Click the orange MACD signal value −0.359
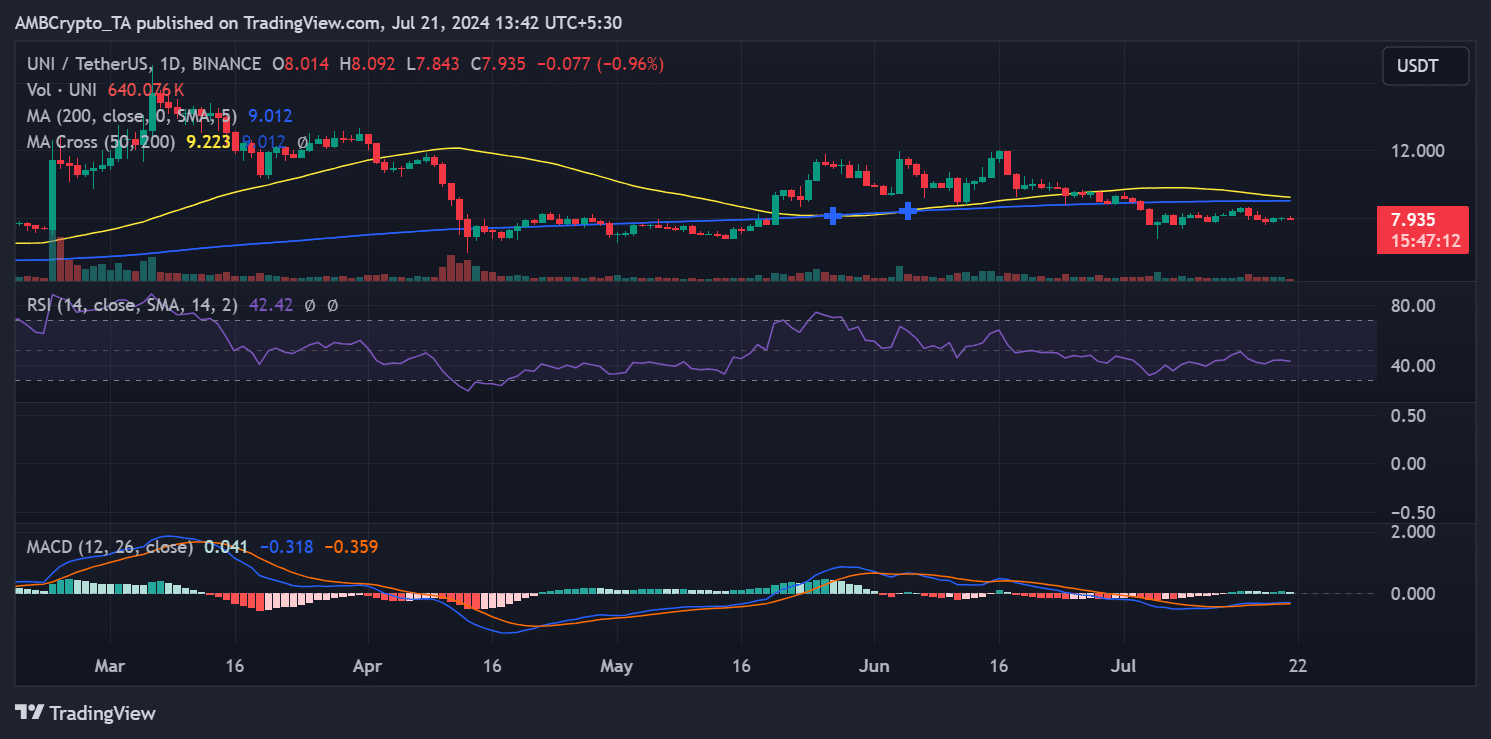The image size is (1491, 739). coord(351,547)
